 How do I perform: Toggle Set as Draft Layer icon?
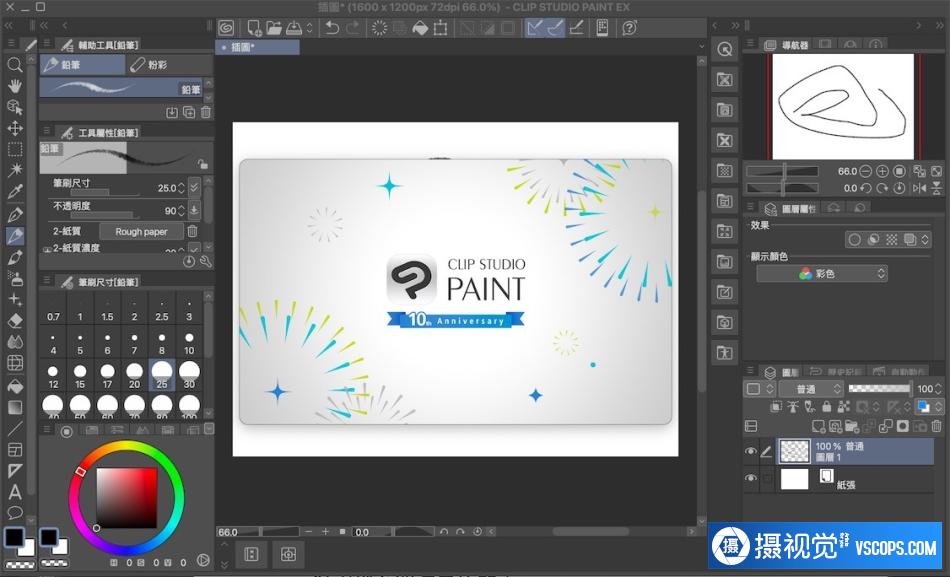(810, 407)
